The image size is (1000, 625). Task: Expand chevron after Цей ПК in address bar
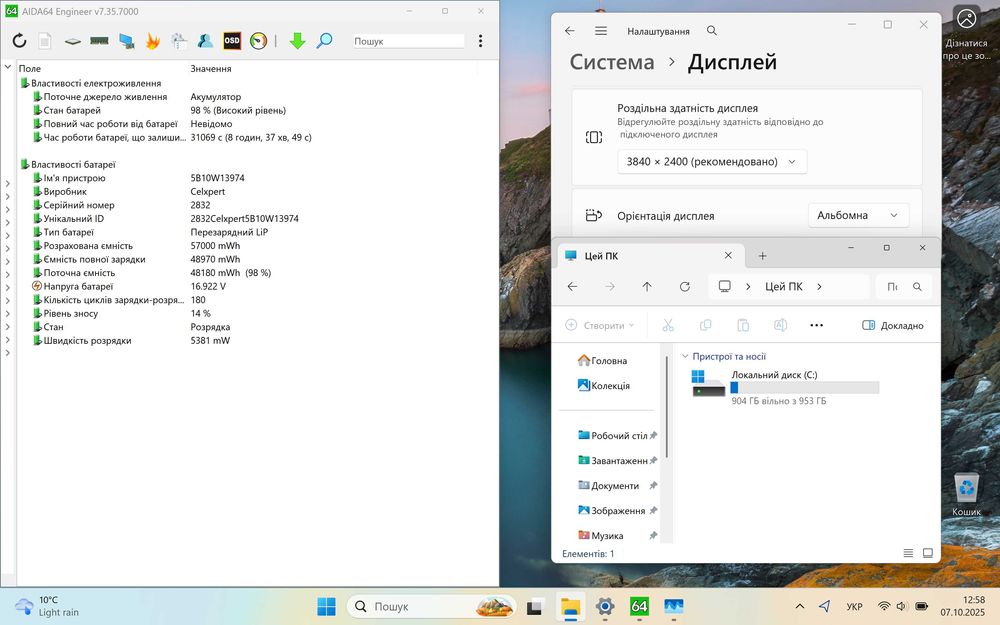pos(820,287)
